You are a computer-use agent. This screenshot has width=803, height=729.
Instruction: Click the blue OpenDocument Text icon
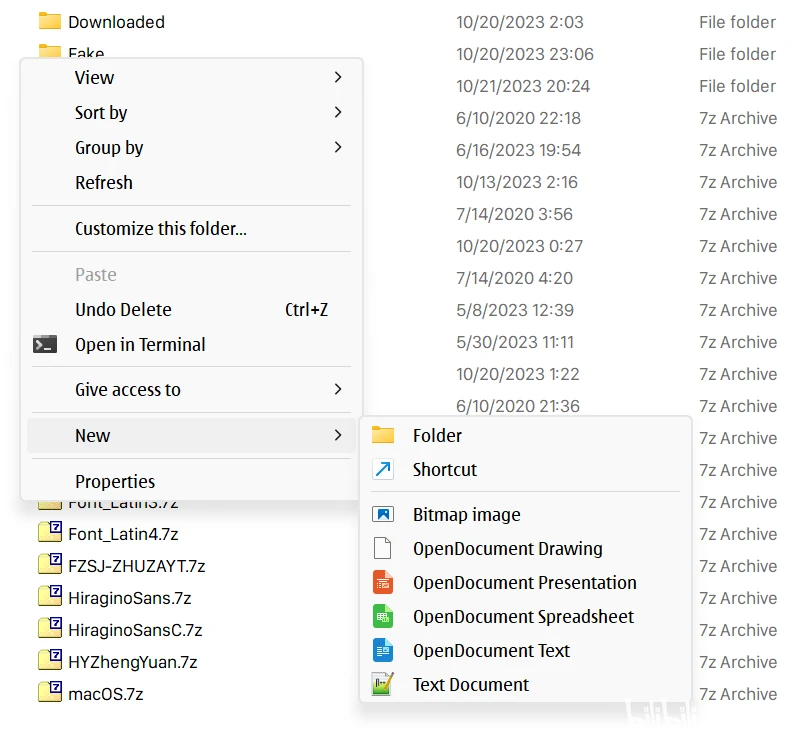[x=383, y=651]
